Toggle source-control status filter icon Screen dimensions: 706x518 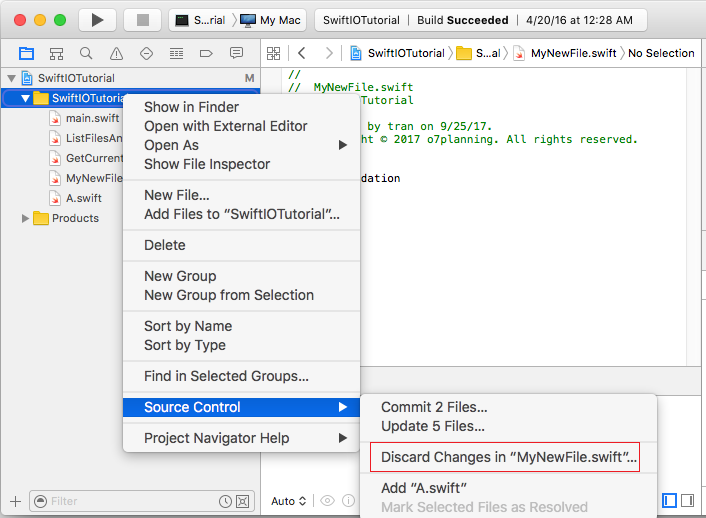pos(243,501)
